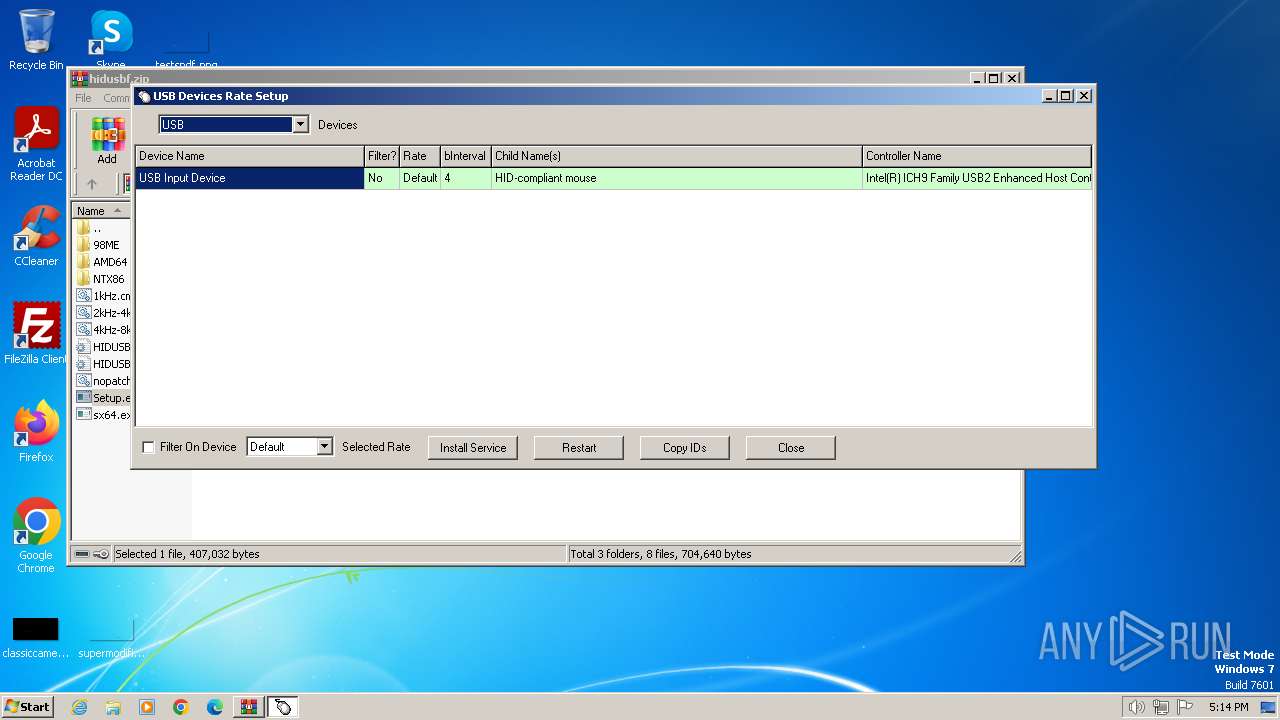
Task: Click the Copy IDs button
Action: click(685, 447)
